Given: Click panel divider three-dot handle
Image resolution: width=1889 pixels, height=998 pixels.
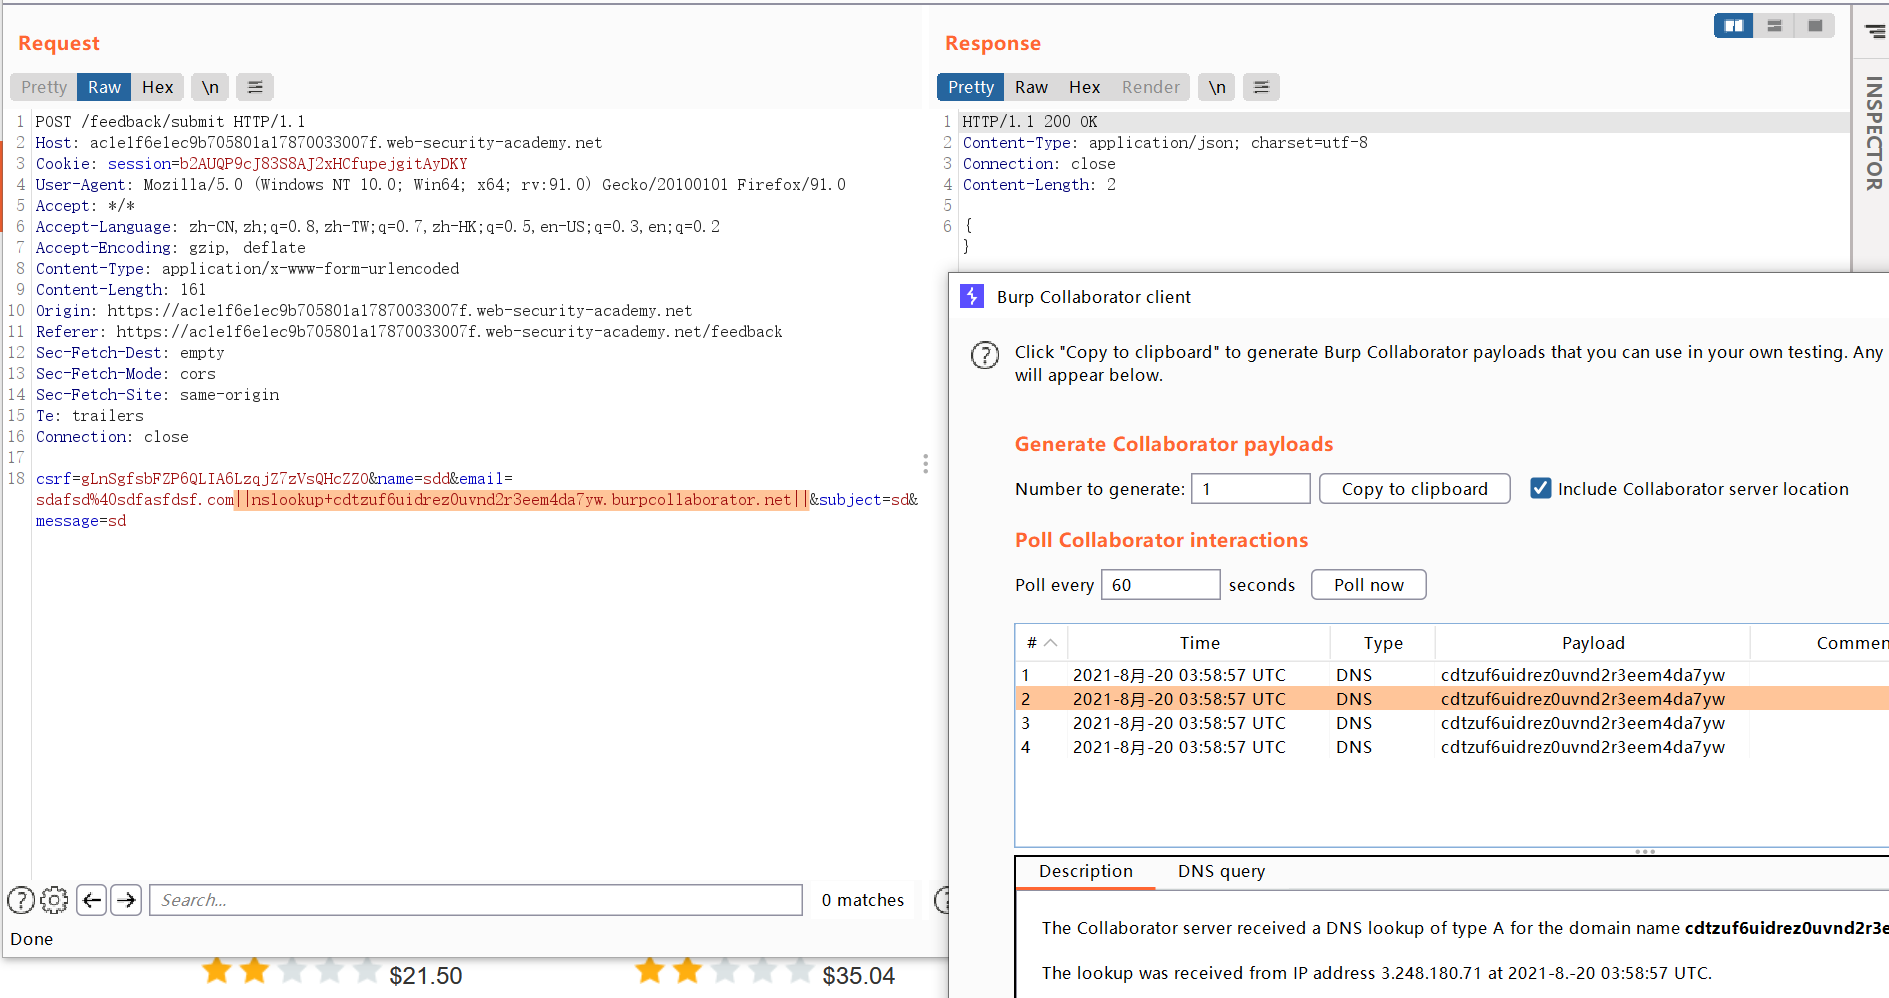Looking at the screenshot, I should (x=926, y=464).
